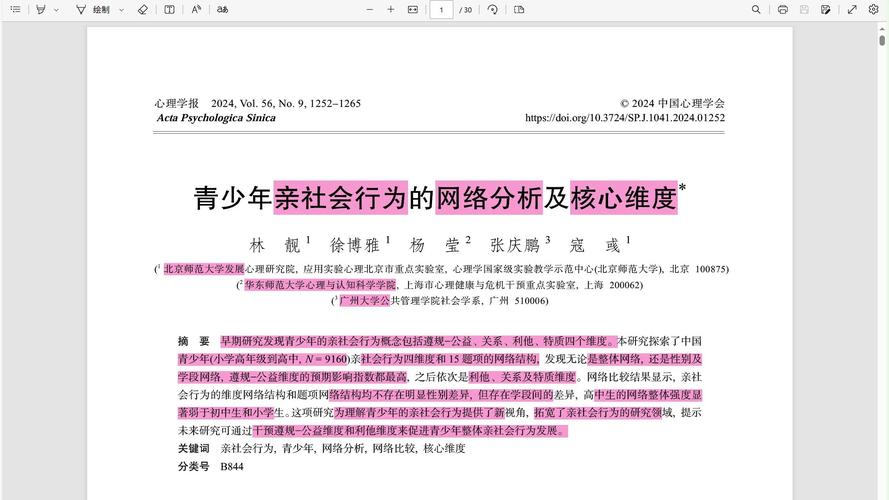Open the search in document tool
The width and height of the screenshot is (889, 500).
coord(756,10)
